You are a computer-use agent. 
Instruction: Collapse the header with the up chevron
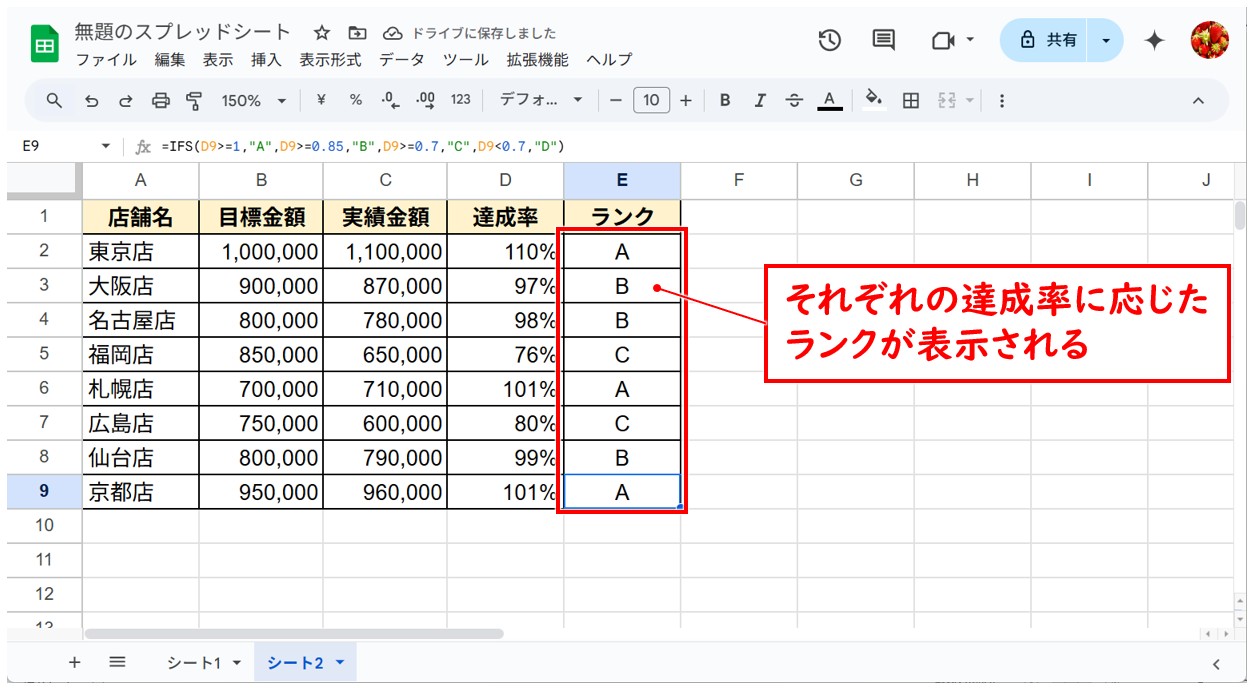(1198, 100)
